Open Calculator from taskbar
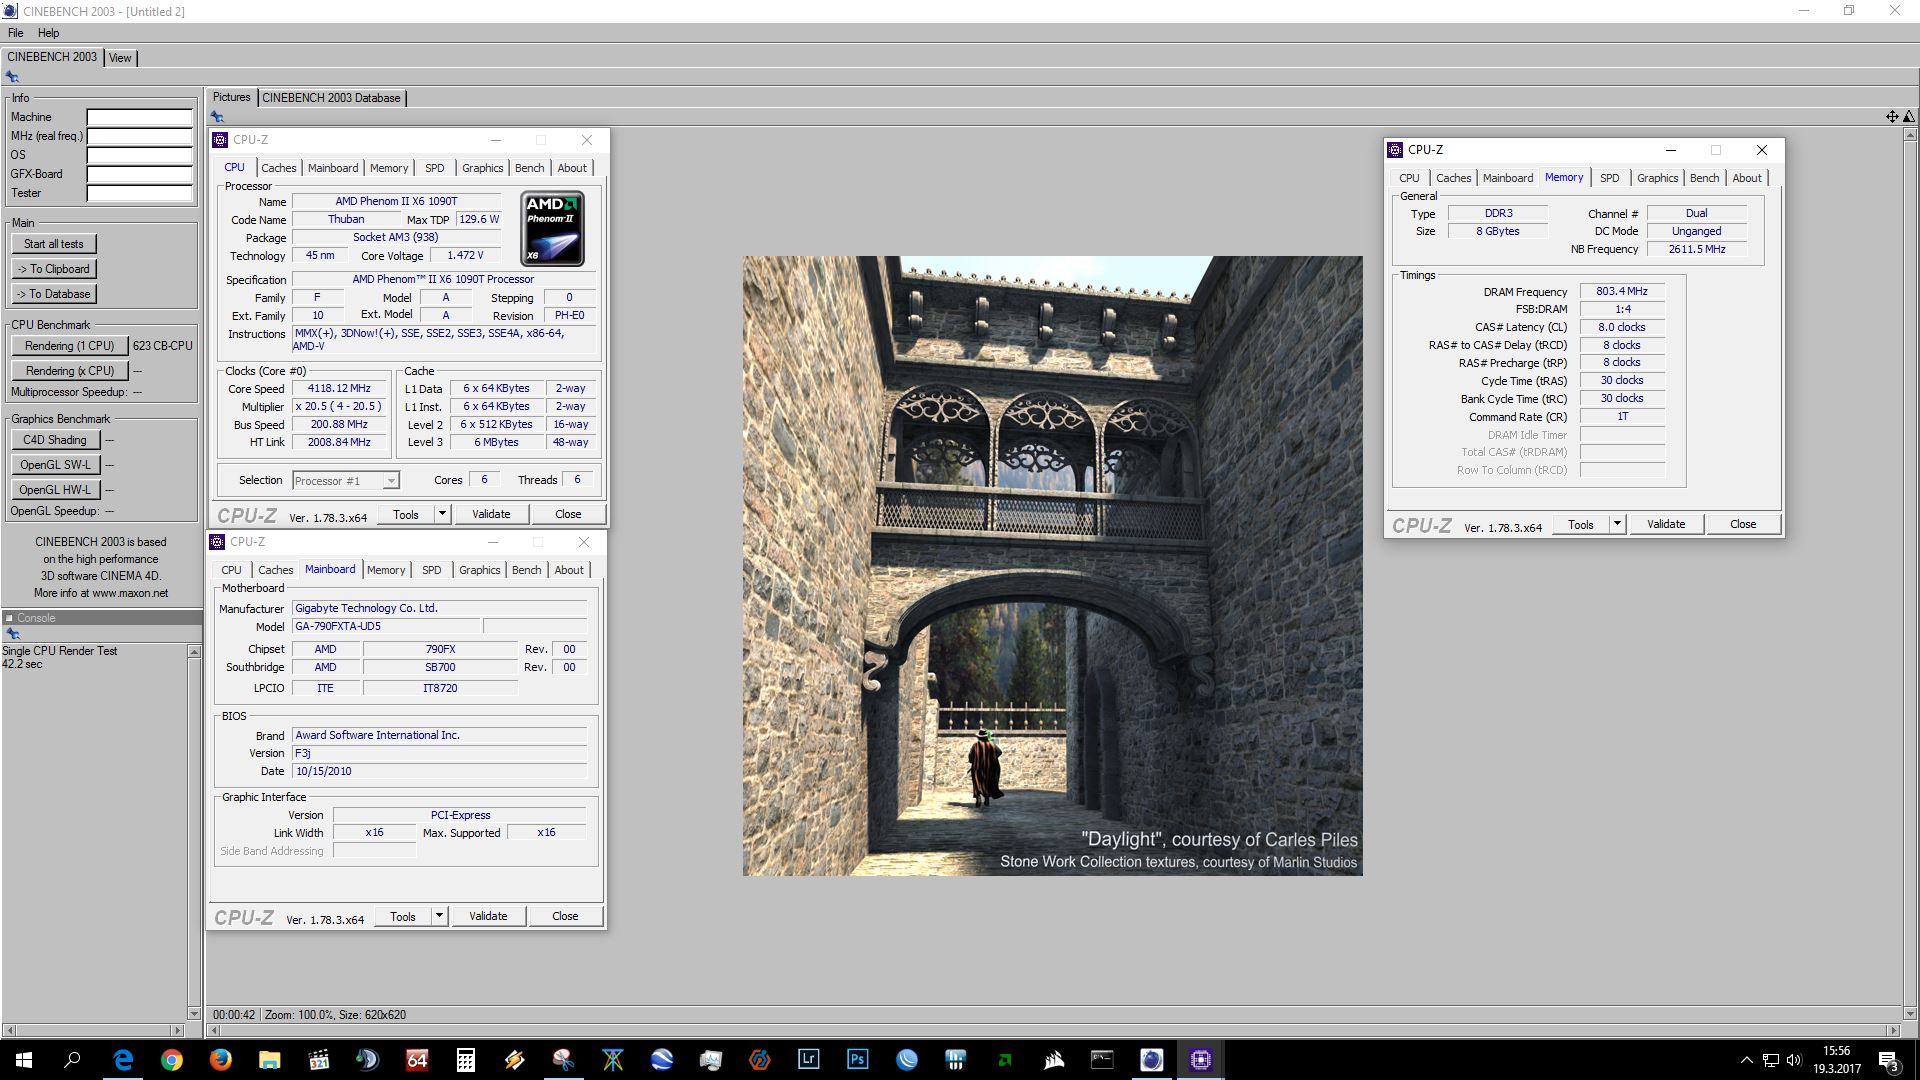This screenshot has width=1920, height=1080. pos(466,1060)
